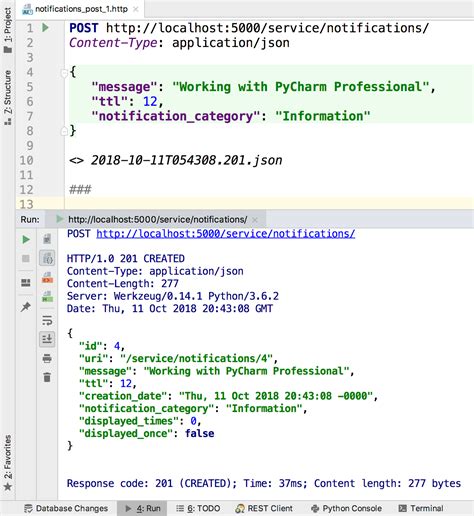Screen dimensions: 474x516
Task: Click the "Information" string on line 7
Action: pyautogui.click(x=323, y=116)
